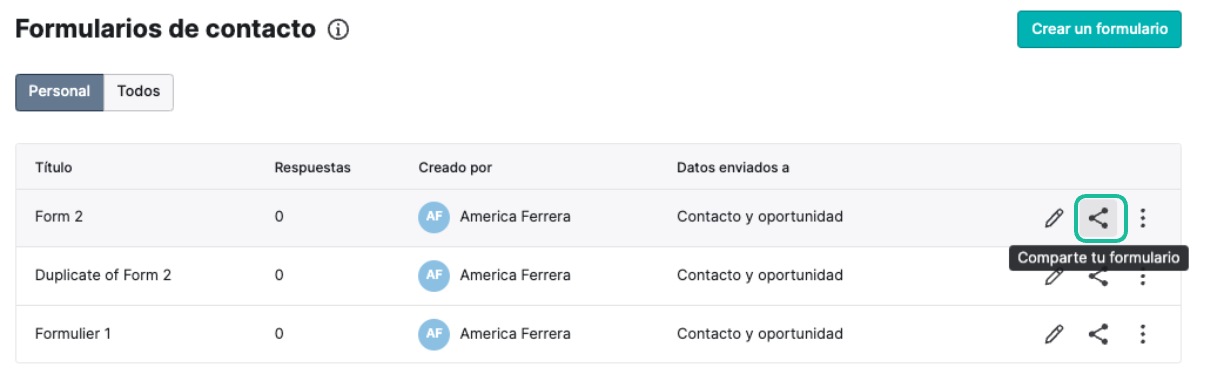Viewport: 1224px width, 381px height.
Task: Click the AF avatar in the Duplicate of Form 2 row
Action: [434, 275]
